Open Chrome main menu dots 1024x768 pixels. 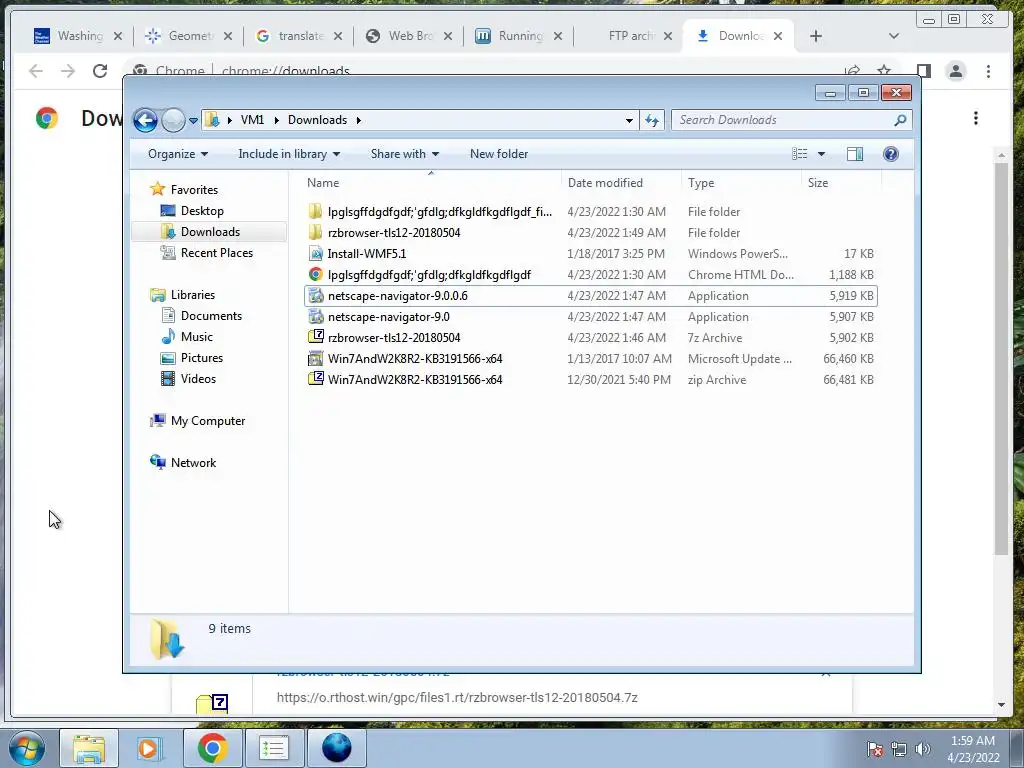989,71
